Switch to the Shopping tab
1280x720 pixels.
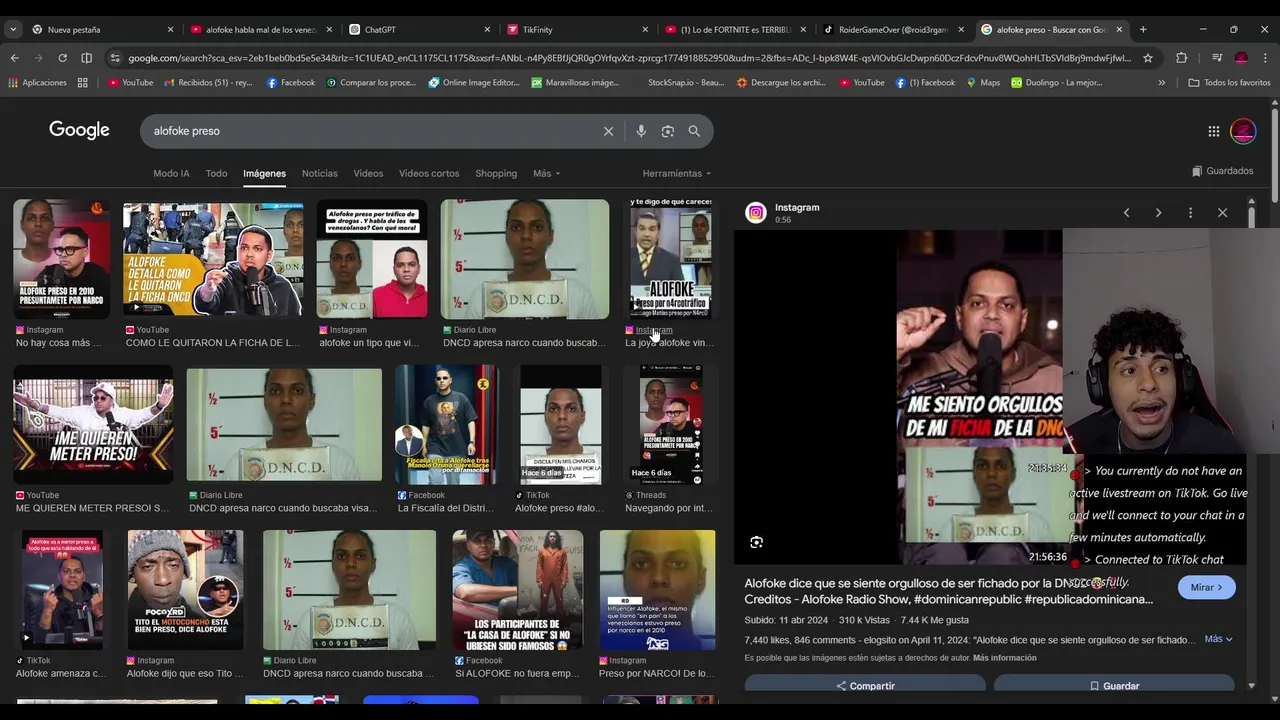[496, 173]
